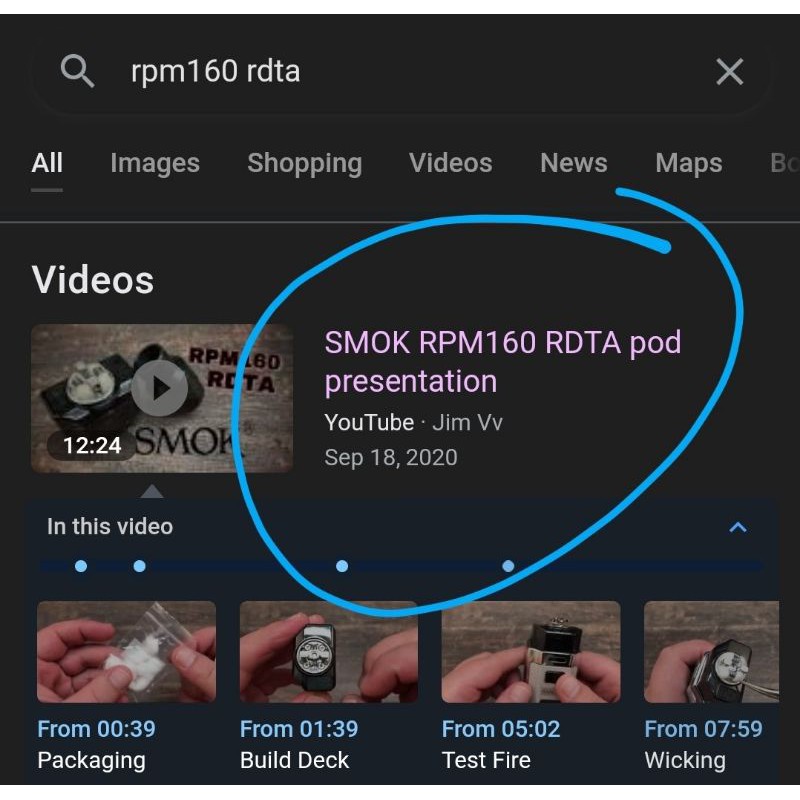Jump to the first timeline marker dot

point(81,566)
